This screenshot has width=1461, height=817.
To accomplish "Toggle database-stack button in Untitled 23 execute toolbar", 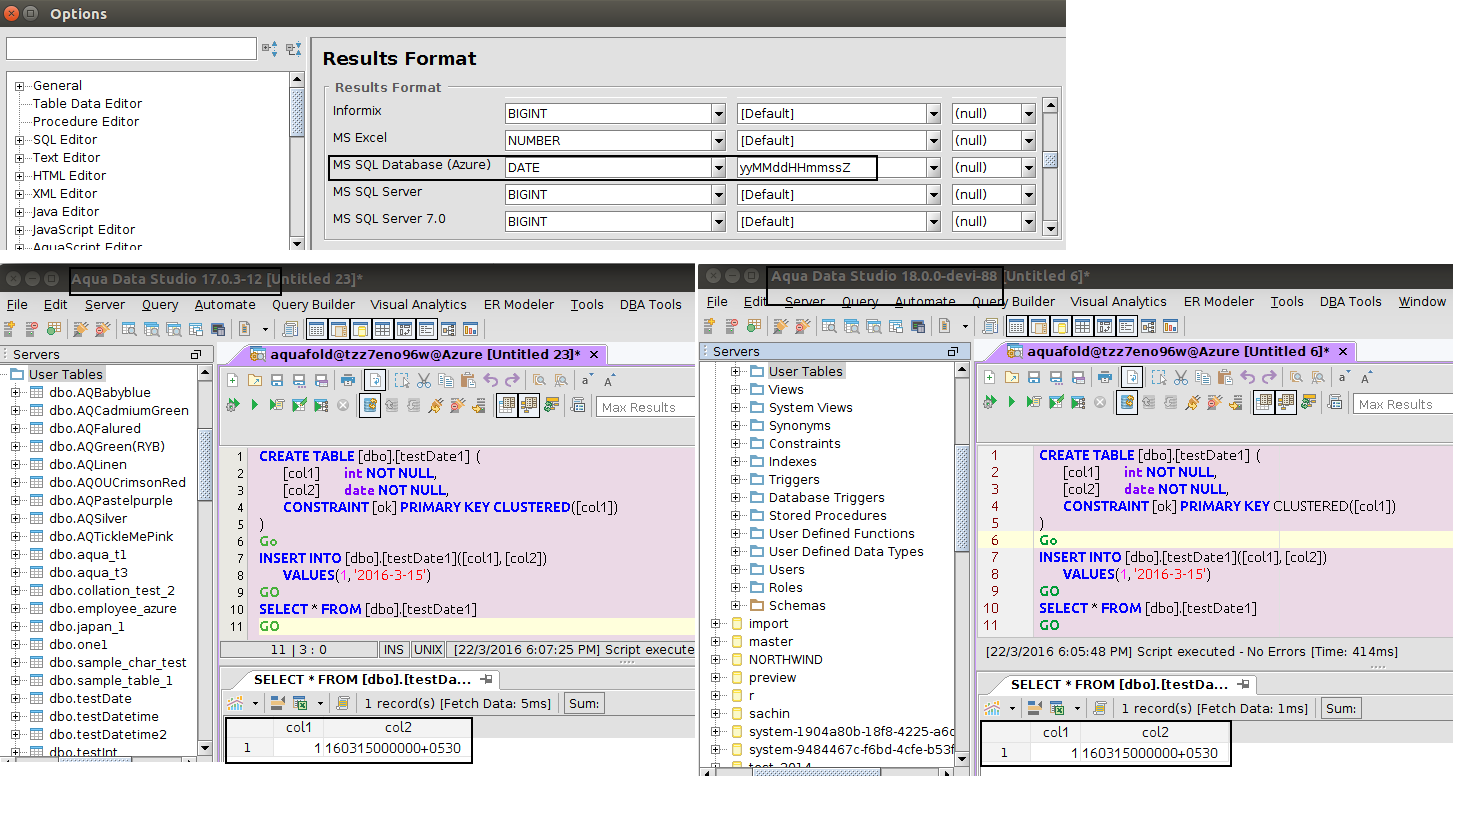I will coord(370,405).
